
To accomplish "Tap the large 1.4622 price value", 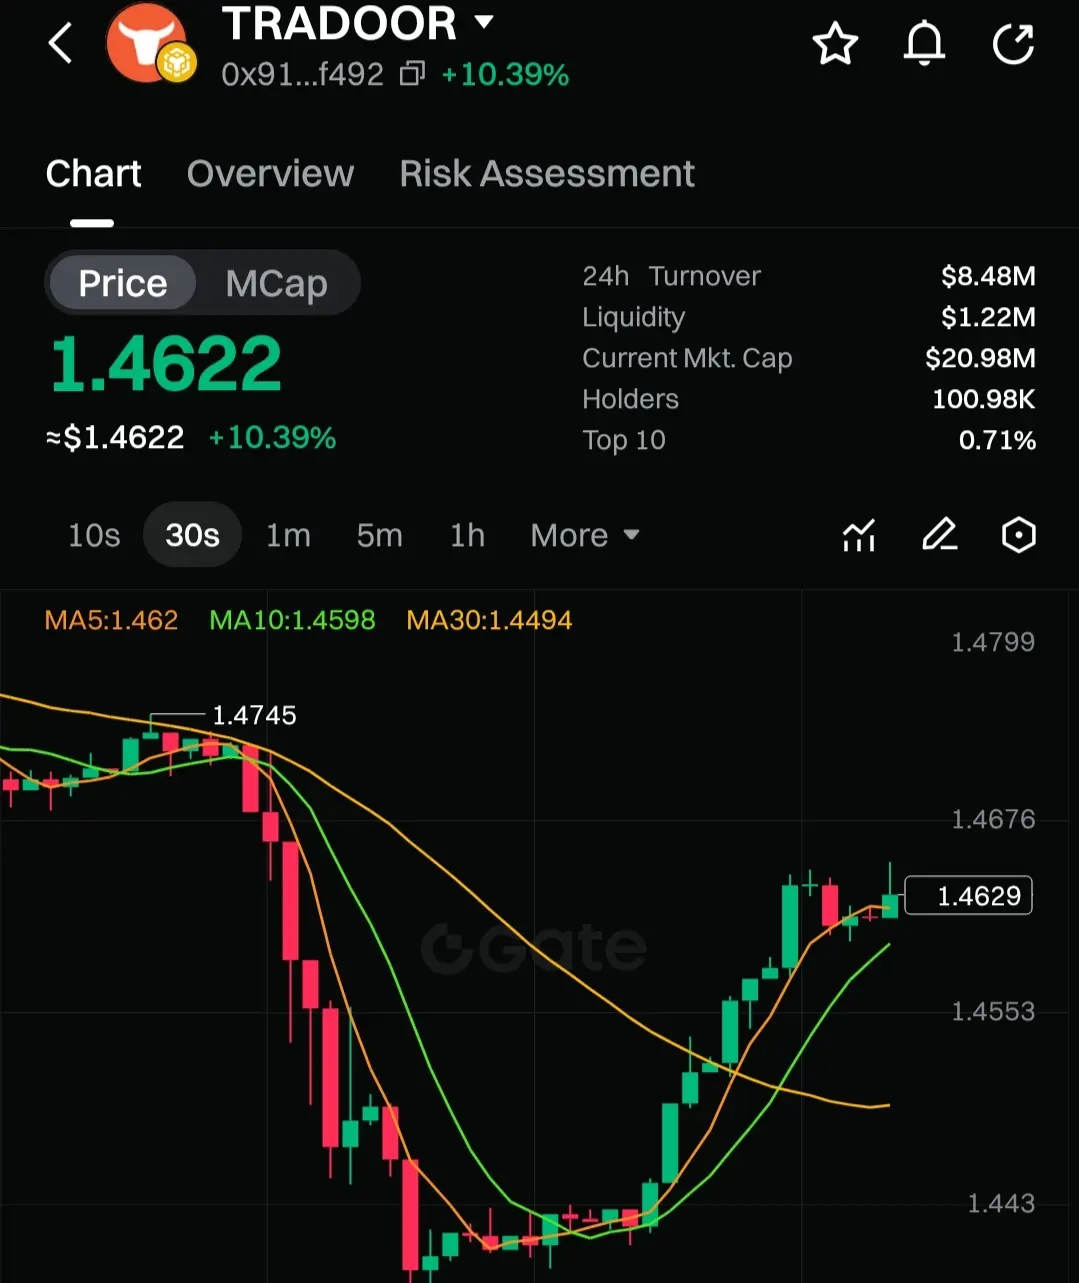I will pyautogui.click(x=166, y=363).
